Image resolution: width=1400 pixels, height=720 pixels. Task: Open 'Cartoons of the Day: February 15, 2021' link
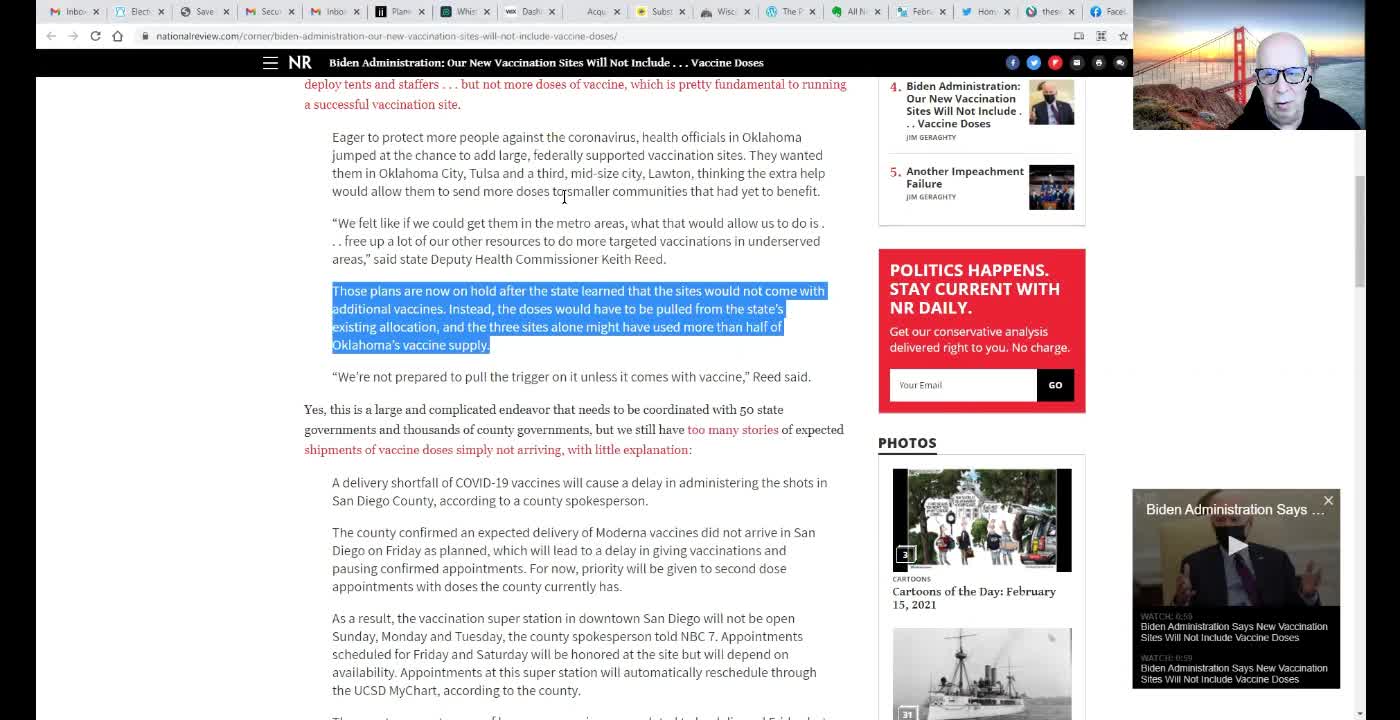[x=974, y=598]
